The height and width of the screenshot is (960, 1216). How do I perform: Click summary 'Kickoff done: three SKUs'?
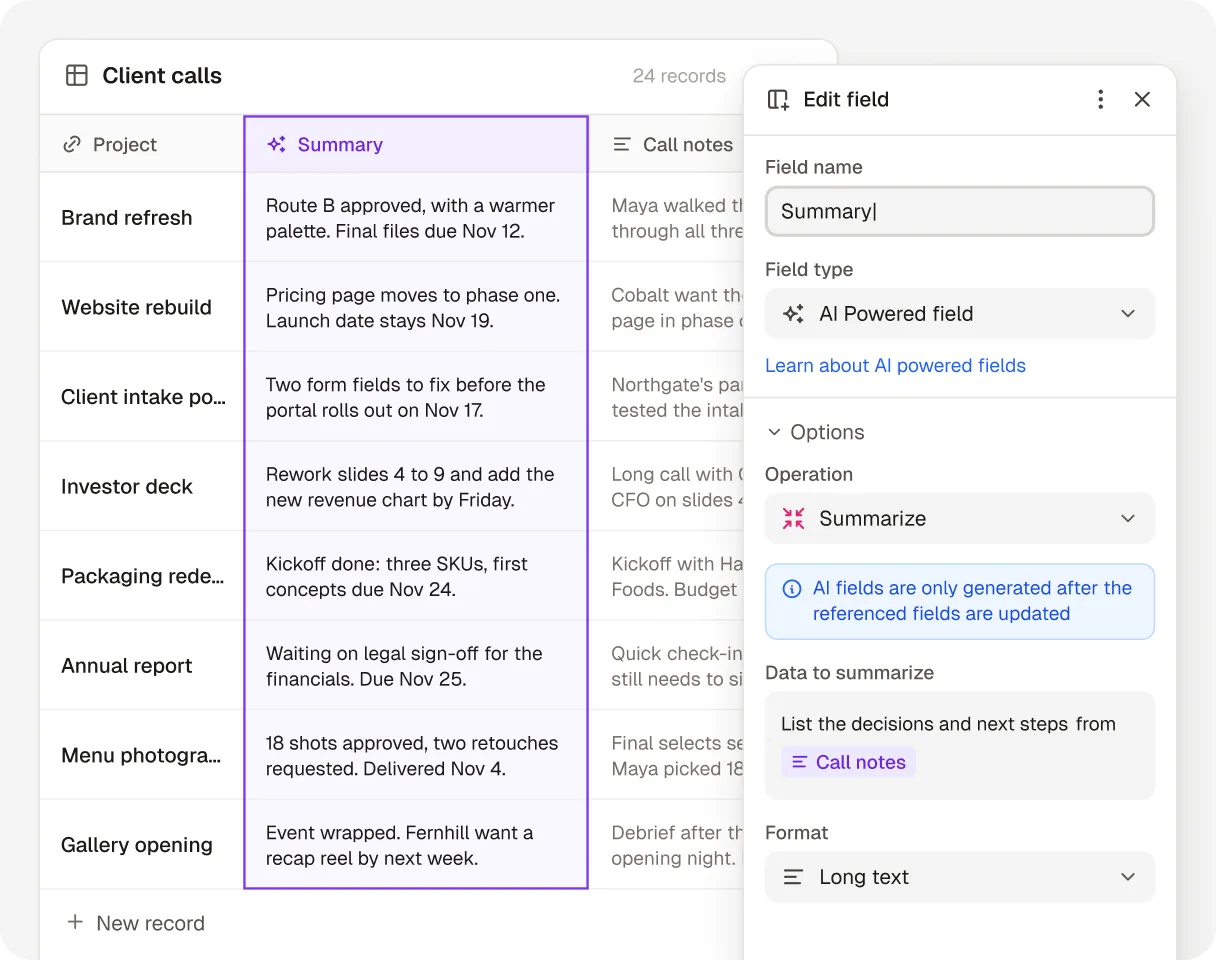click(x=416, y=576)
